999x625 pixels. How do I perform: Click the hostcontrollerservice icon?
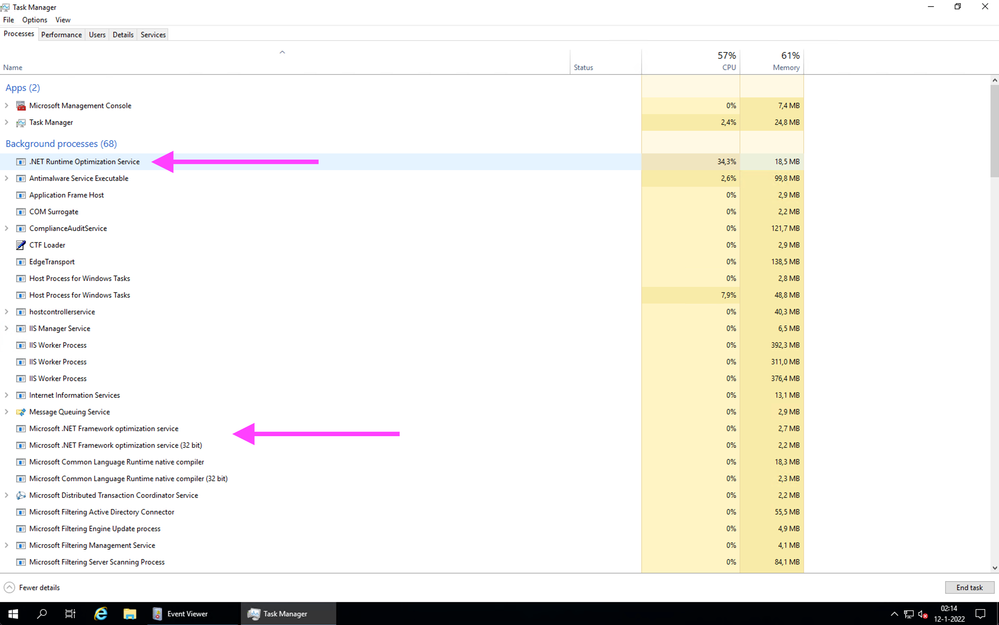pos(21,312)
